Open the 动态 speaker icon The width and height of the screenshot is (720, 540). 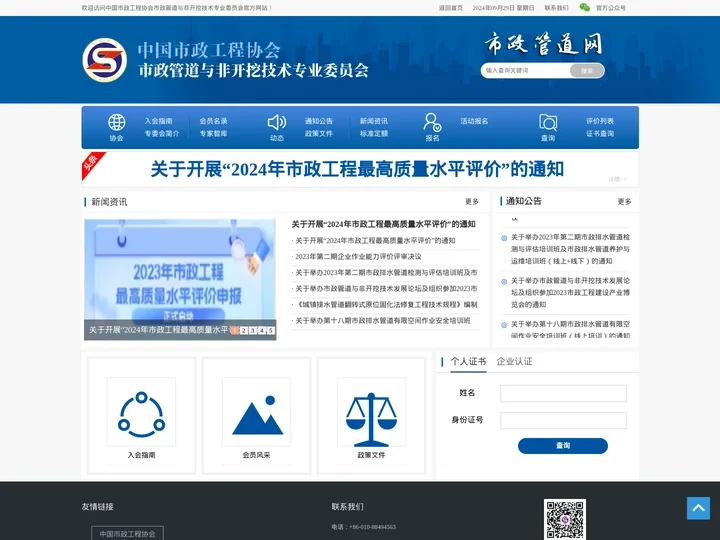pos(277,123)
